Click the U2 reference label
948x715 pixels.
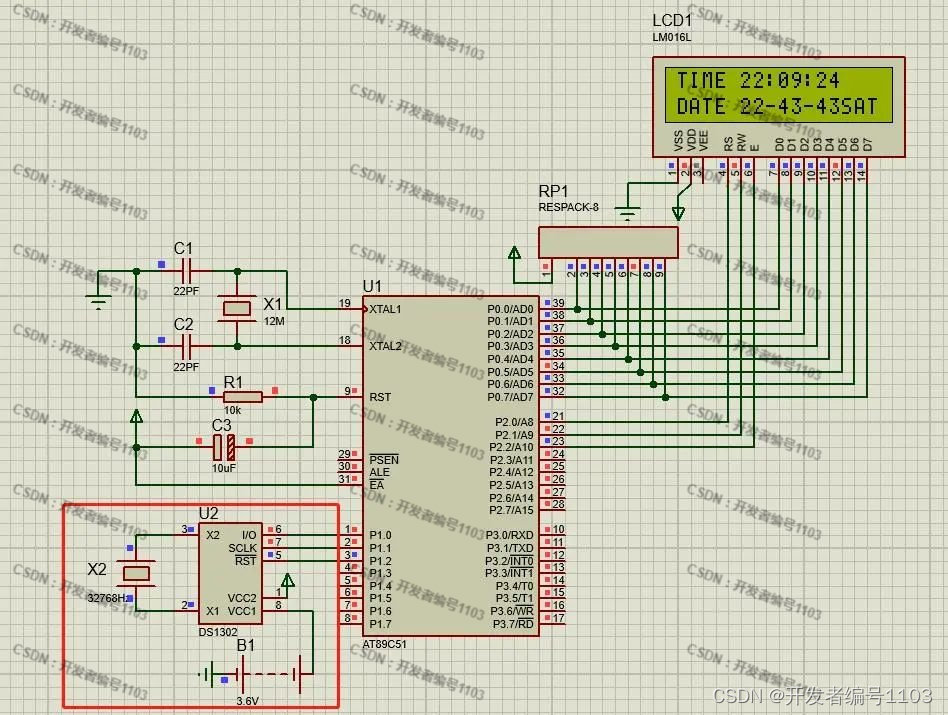coord(208,513)
